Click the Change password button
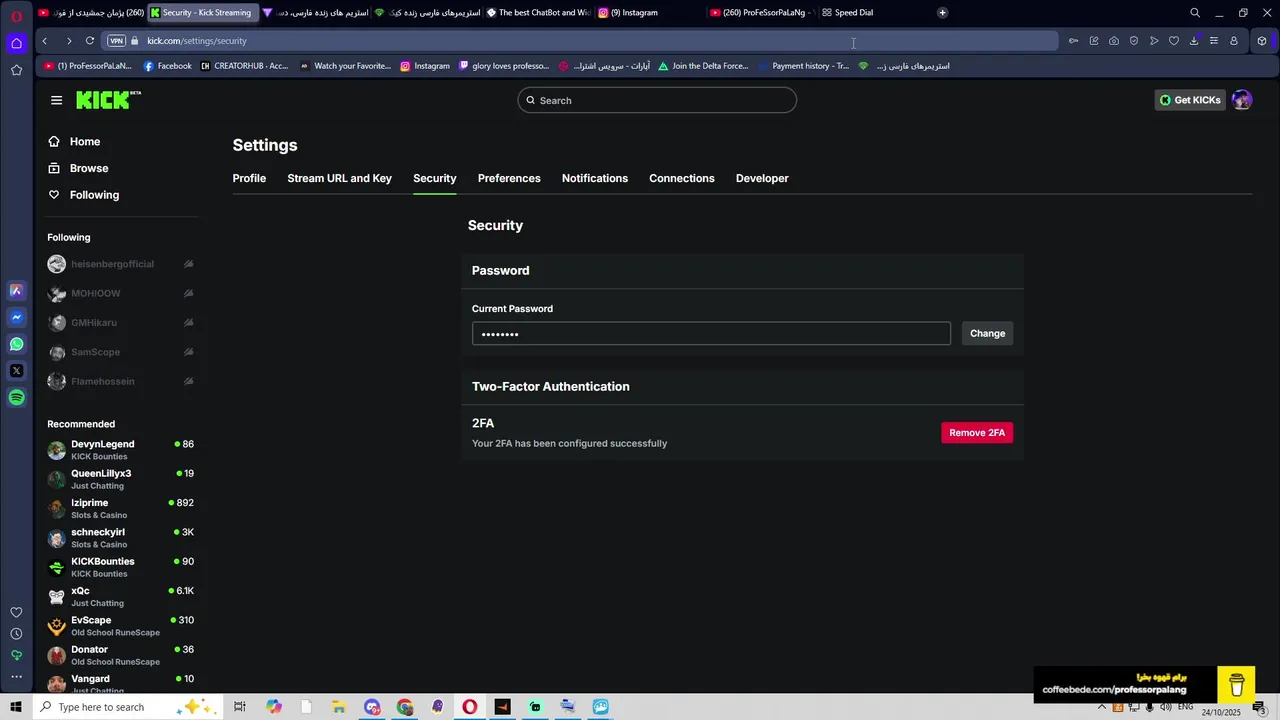The width and height of the screenshot is (1280, 720). [987, 334]
